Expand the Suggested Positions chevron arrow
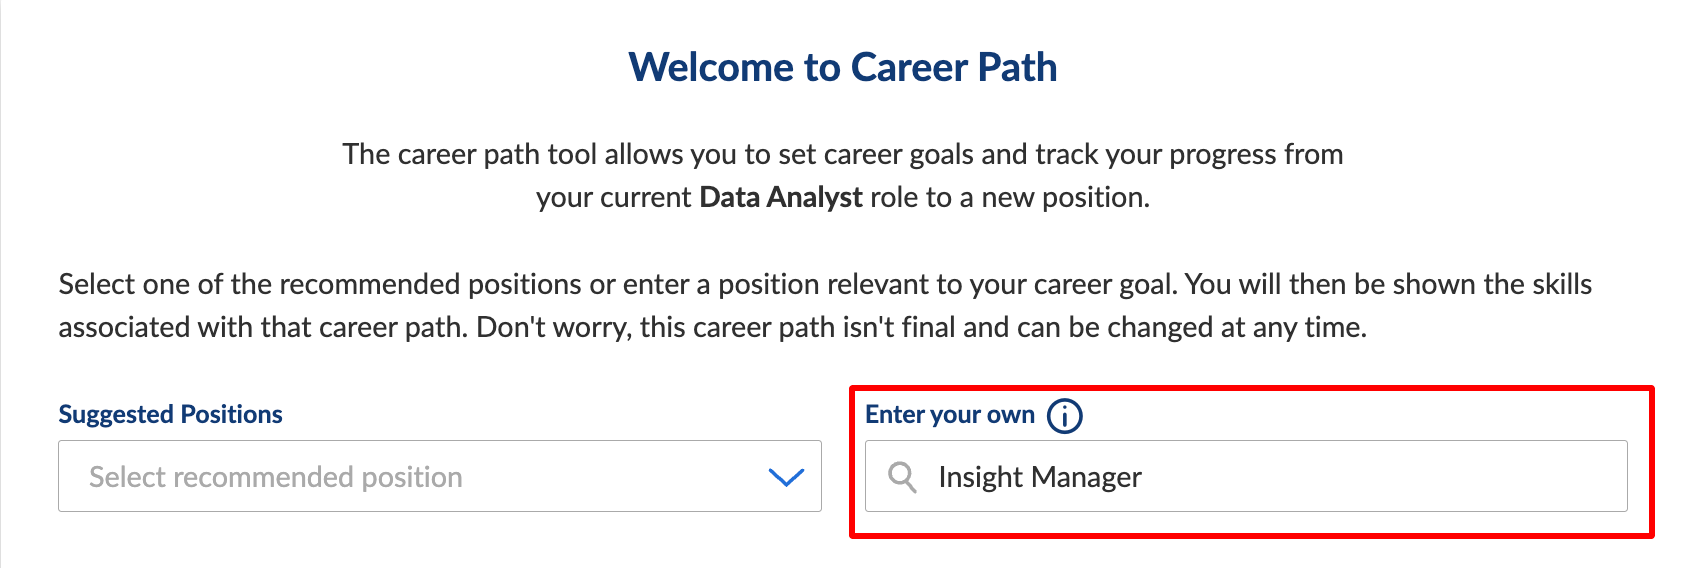This screenshot has width=1682, height=568. click(x=786, y=477)
